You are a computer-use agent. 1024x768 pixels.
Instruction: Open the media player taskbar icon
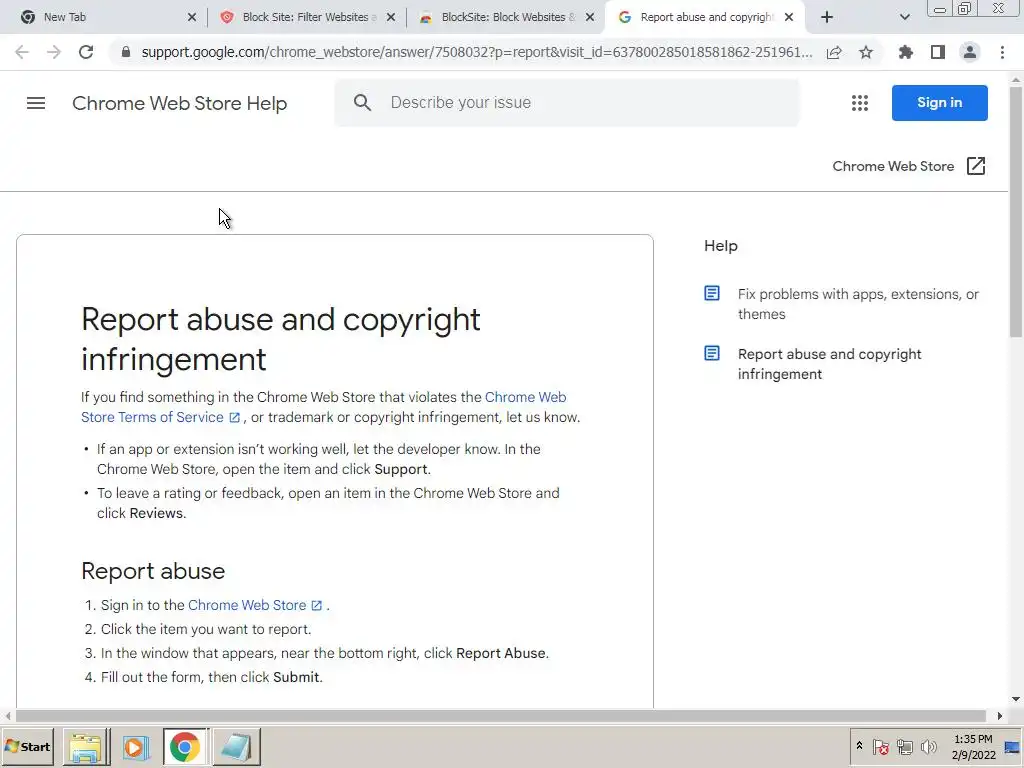[136, 747]
